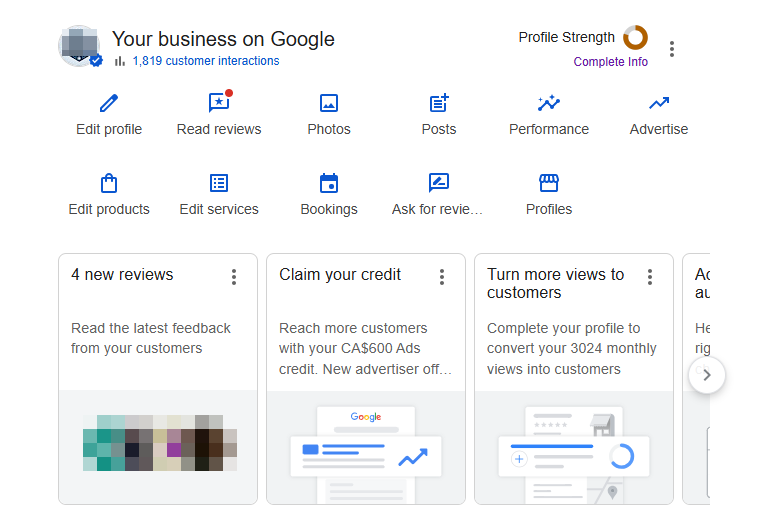Image resolution: width=778 pixels, height=518 pixels.
Task: Click the blurred review thumbnail image
Action: pos(160,443)
